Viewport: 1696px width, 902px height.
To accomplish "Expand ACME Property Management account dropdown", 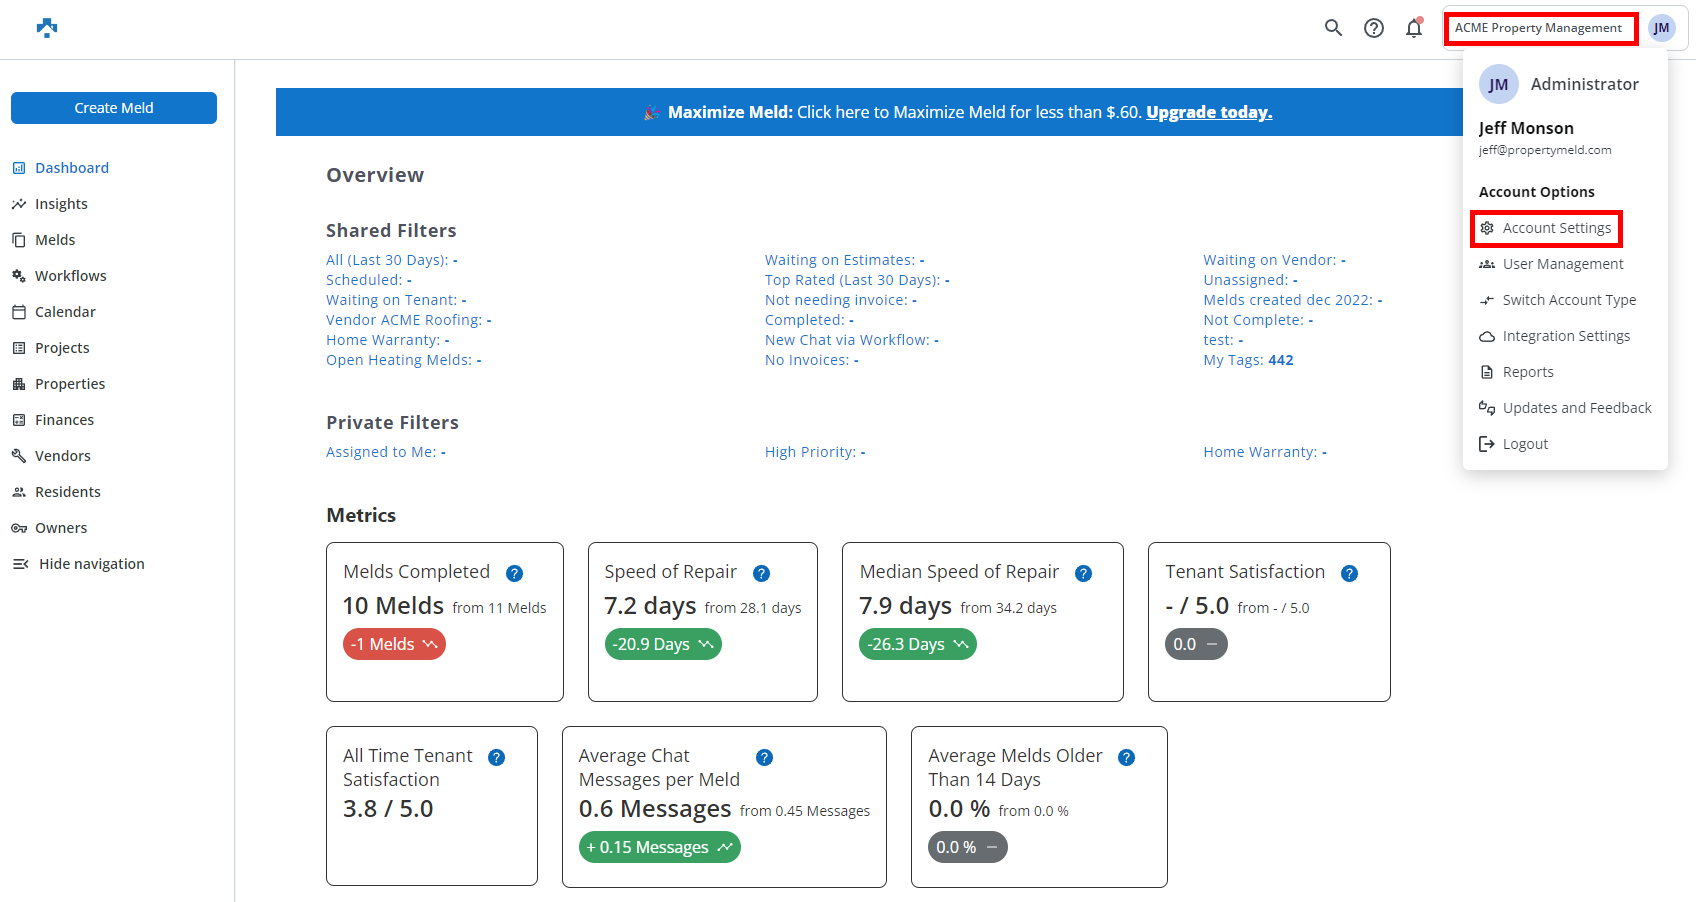I will tap(1538, 28).
